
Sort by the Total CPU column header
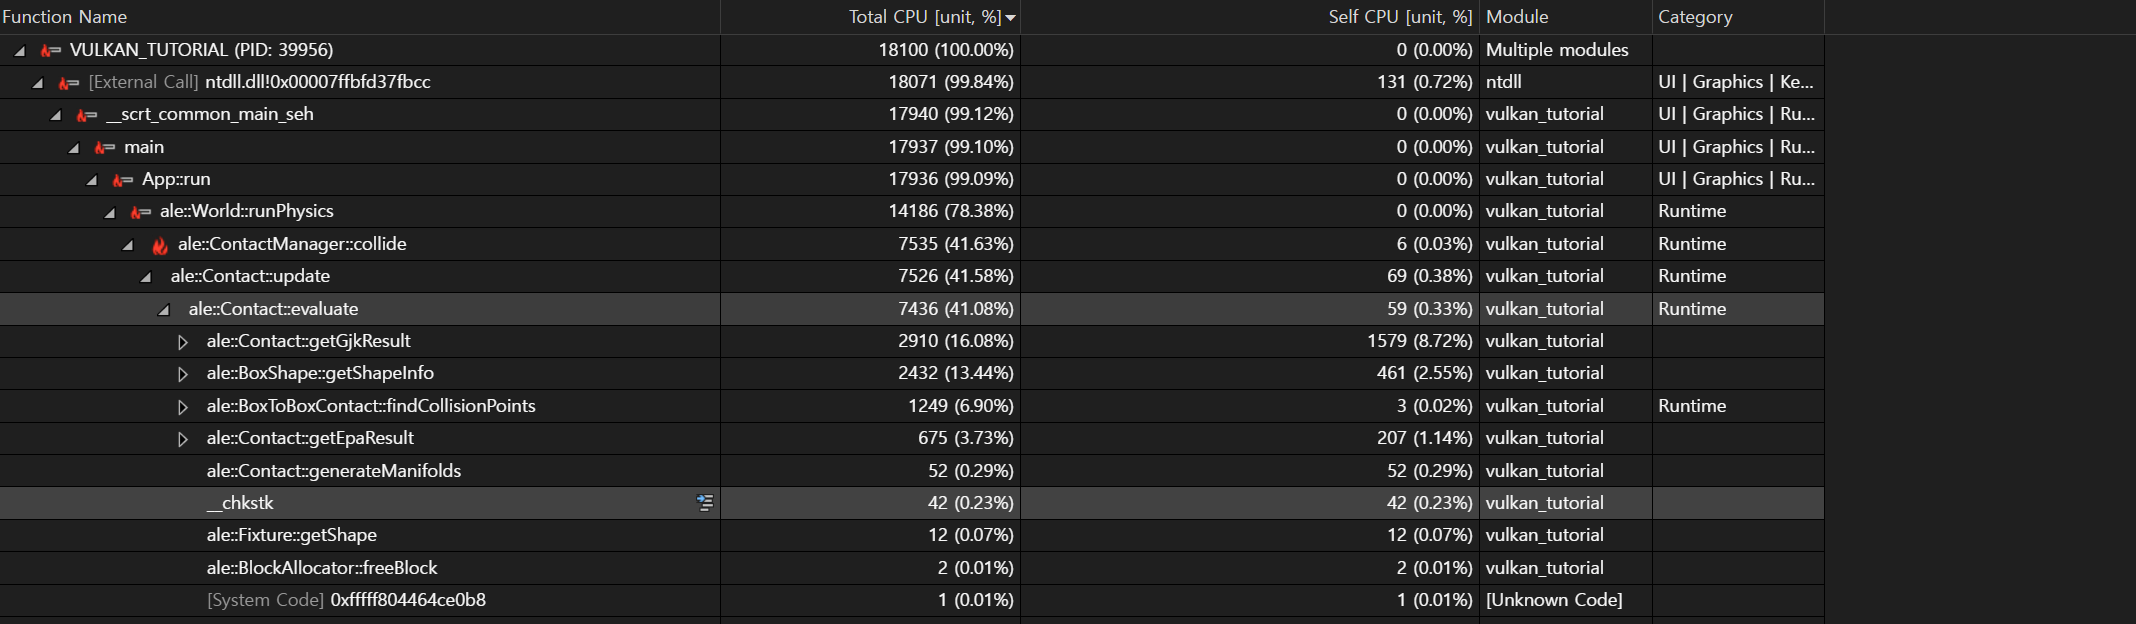[x=870, y=17]
